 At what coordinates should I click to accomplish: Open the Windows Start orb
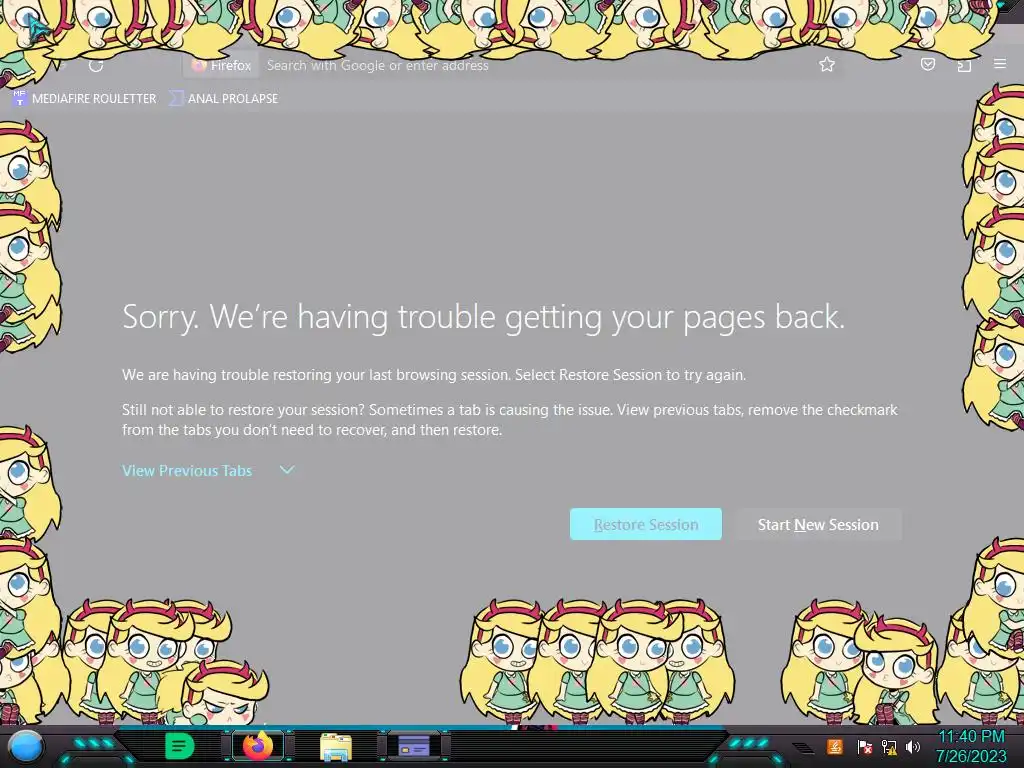(x=26, y=746)
